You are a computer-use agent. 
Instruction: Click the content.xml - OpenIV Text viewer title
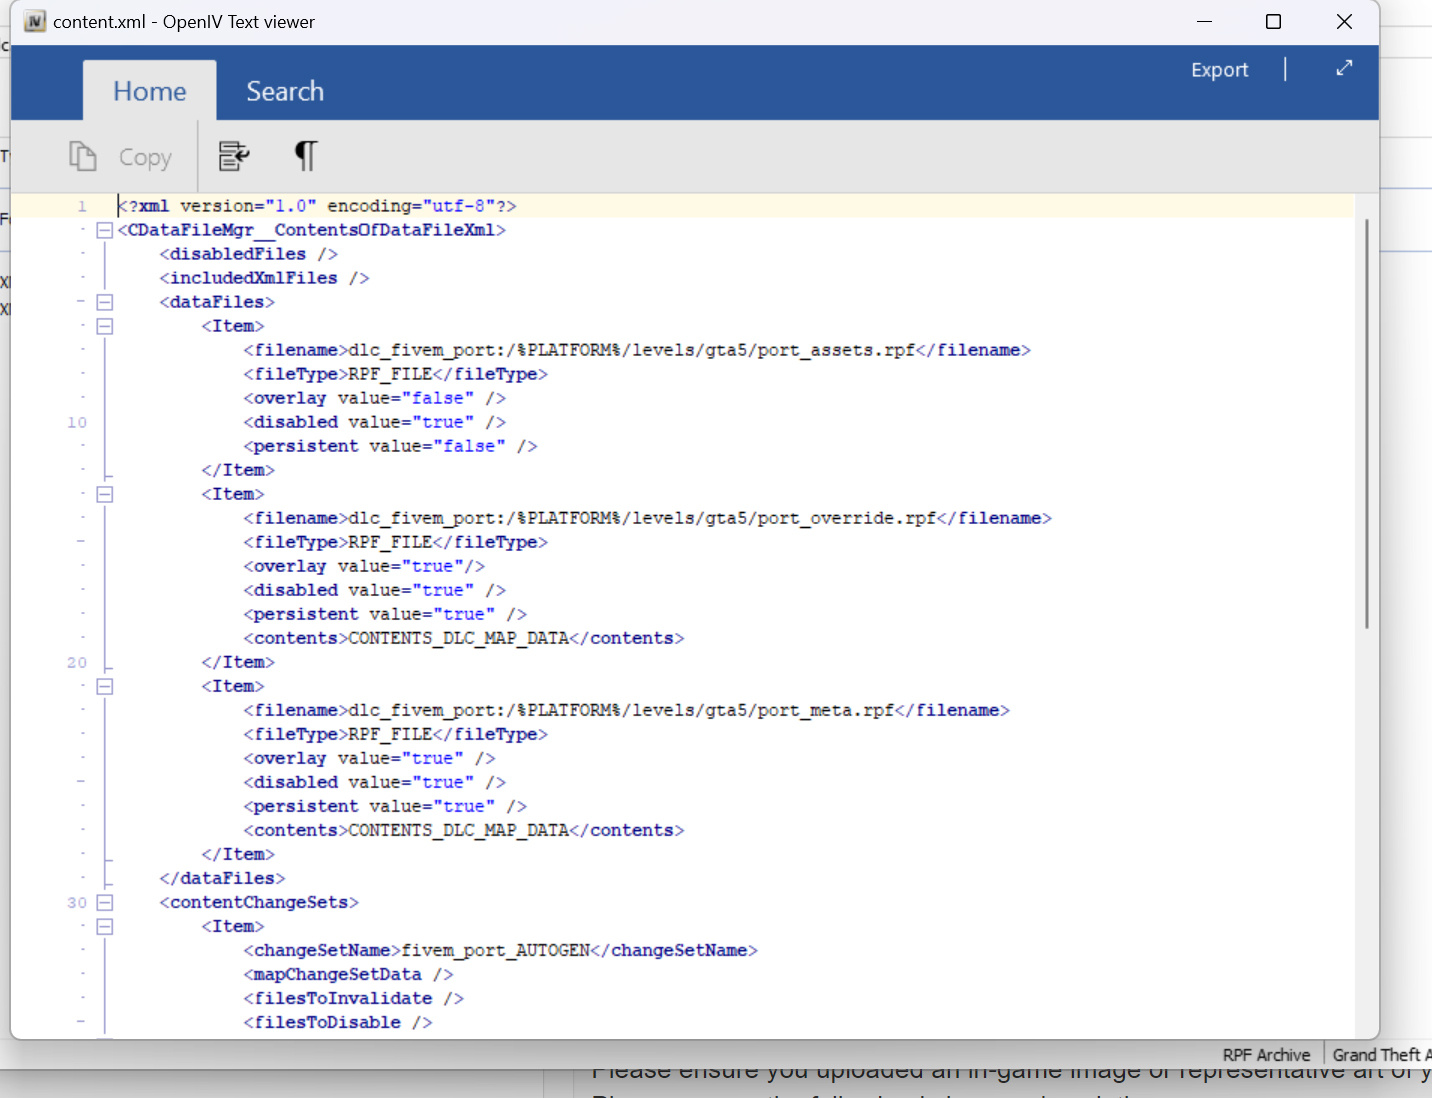click(x=184, y=22)
